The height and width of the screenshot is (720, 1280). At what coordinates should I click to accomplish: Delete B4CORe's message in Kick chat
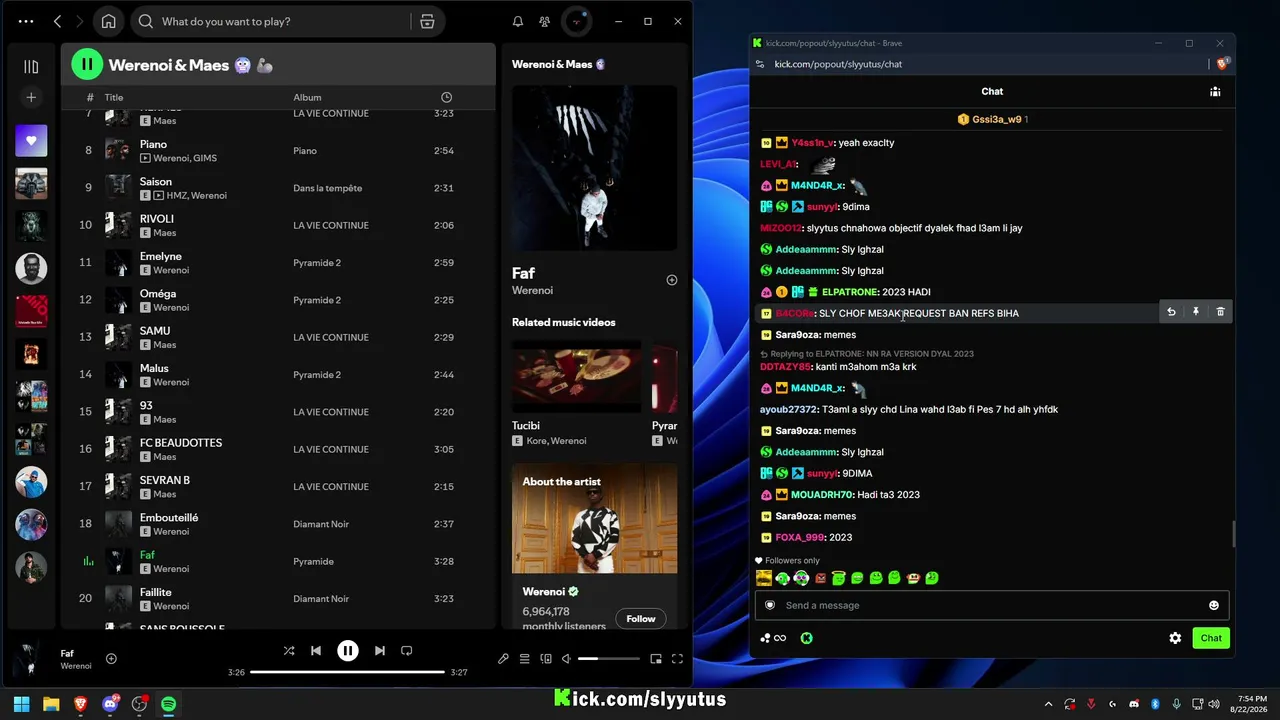tap(1220, 312)
